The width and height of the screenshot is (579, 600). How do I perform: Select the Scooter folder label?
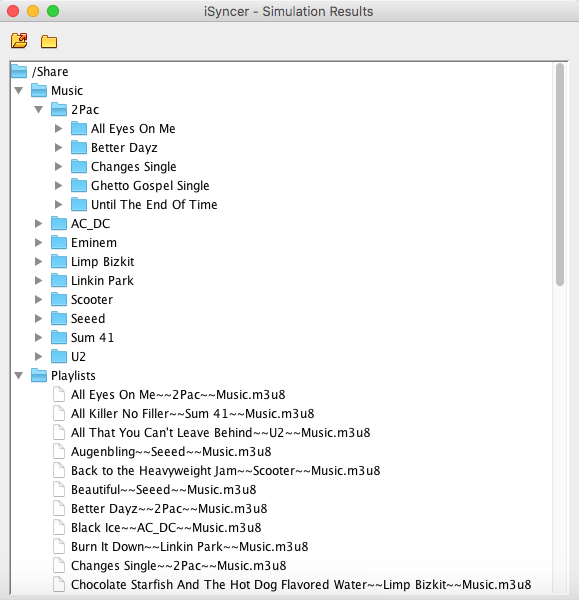click(x=92, y=300)
